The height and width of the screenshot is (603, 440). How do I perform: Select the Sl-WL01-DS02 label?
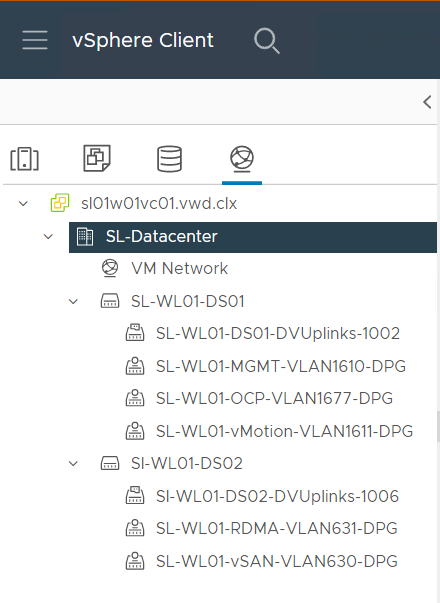187,463
